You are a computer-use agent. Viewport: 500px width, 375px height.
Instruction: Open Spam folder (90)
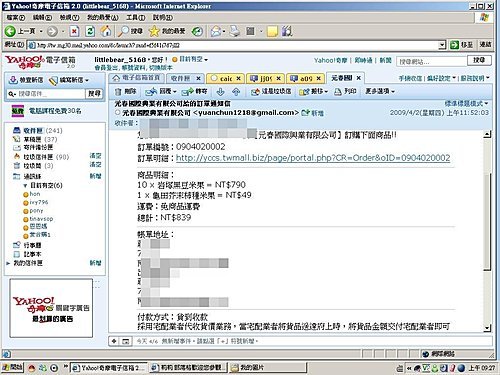41,157
